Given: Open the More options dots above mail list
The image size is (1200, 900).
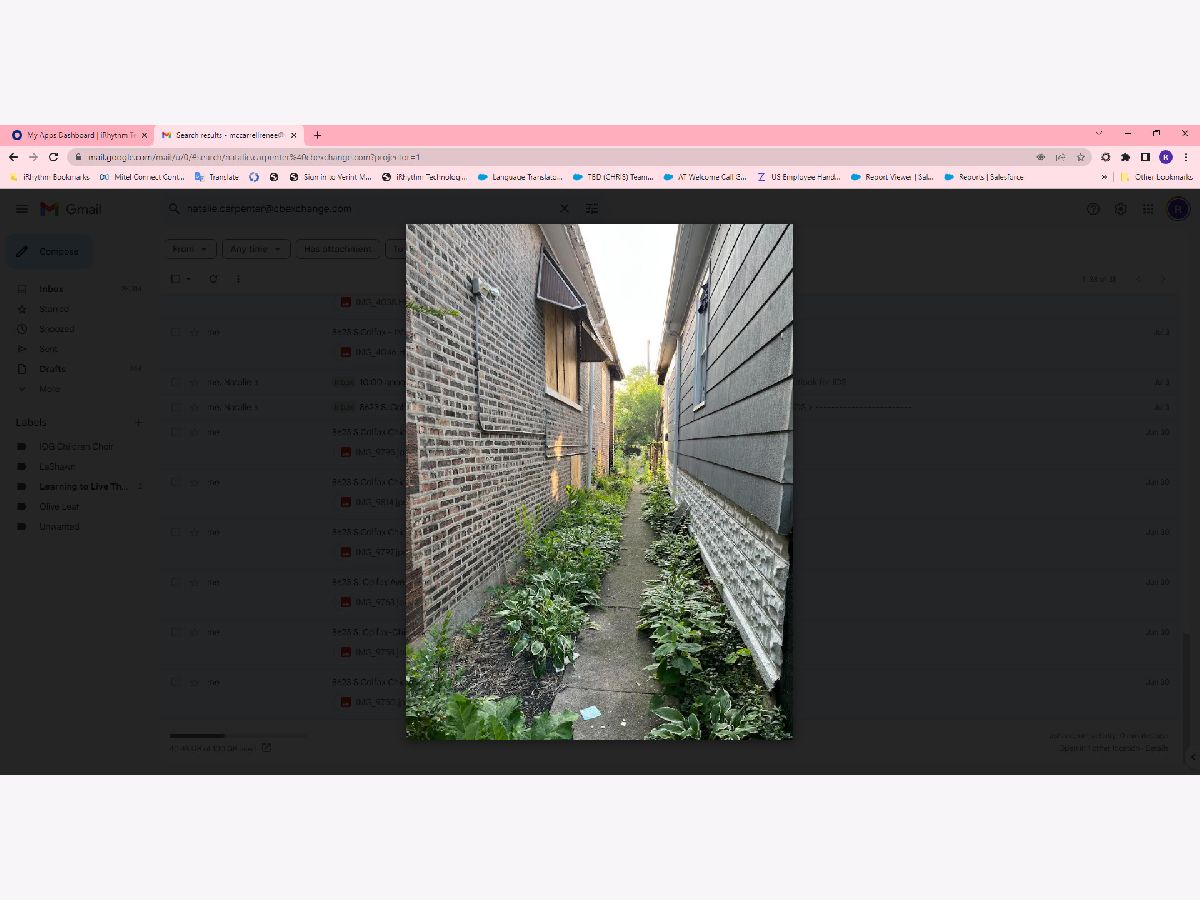Looking at the screenshot, I should pos(238,279).
